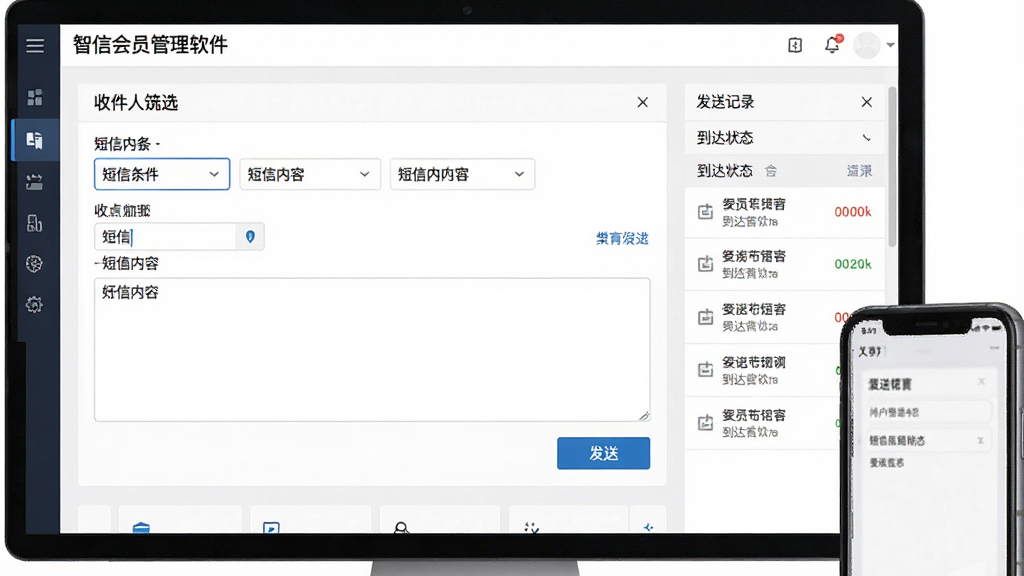Screen dimensions: 1024x576
Task: Click the small icon beside 到达状态 subheader
Action: point(771,171)
